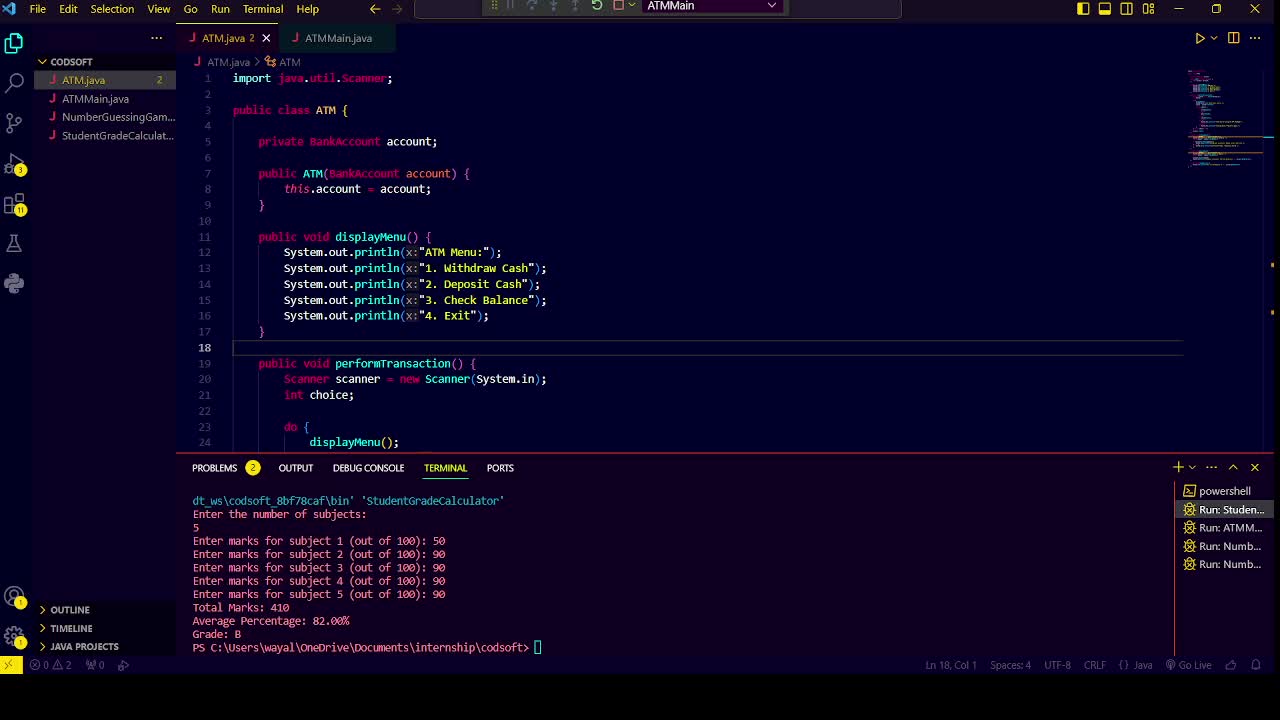The image size is (1280, 720).
Task: Toggle the secondary side bar visibility
Action: click(1127, 9)
